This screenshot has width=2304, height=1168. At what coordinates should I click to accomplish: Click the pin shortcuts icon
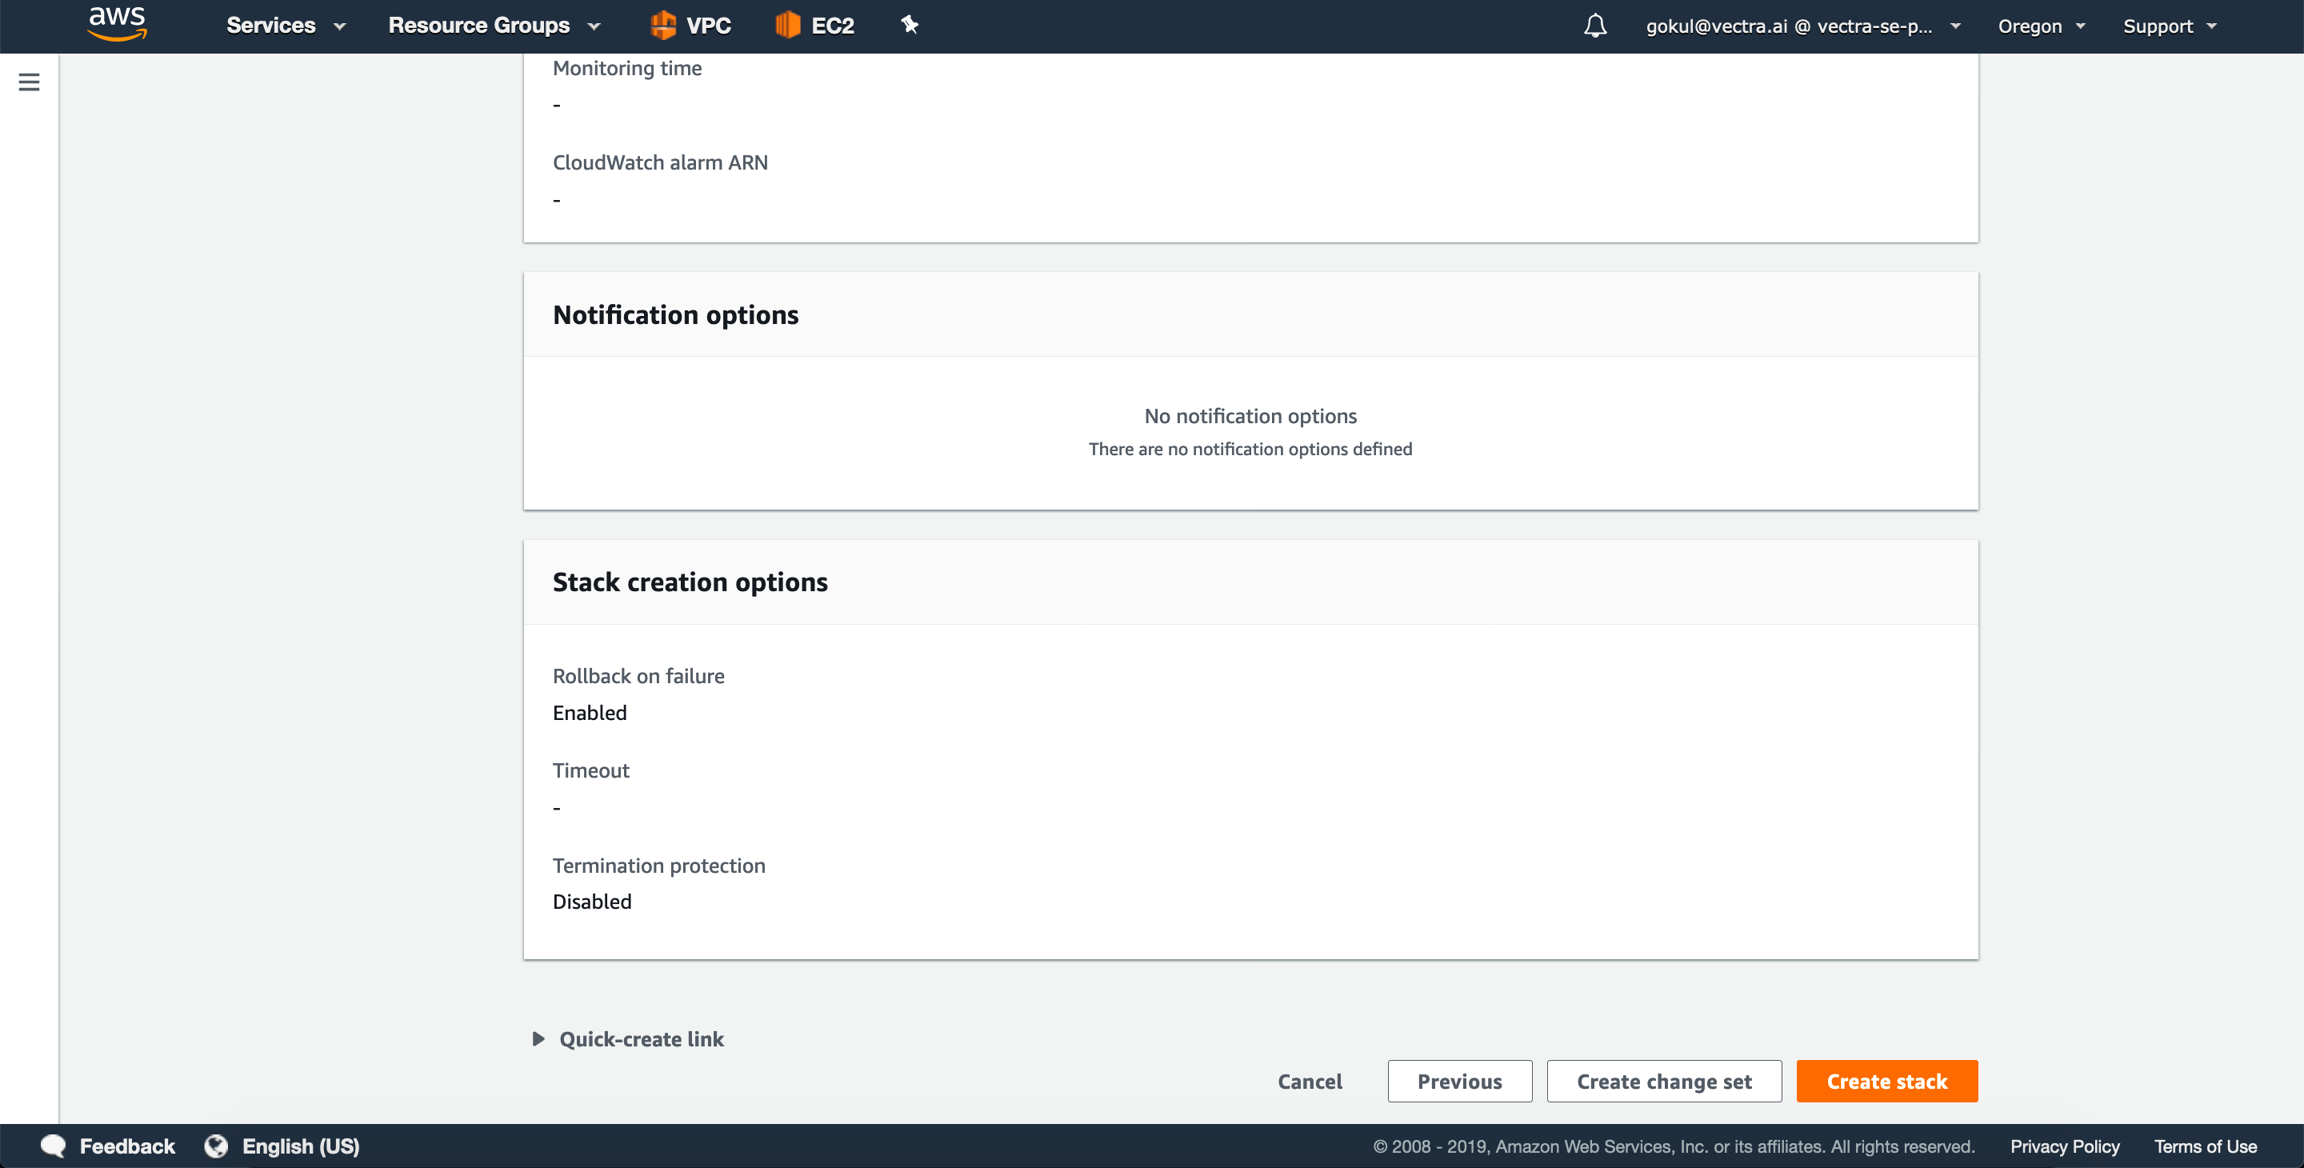[x=909, y=25]
